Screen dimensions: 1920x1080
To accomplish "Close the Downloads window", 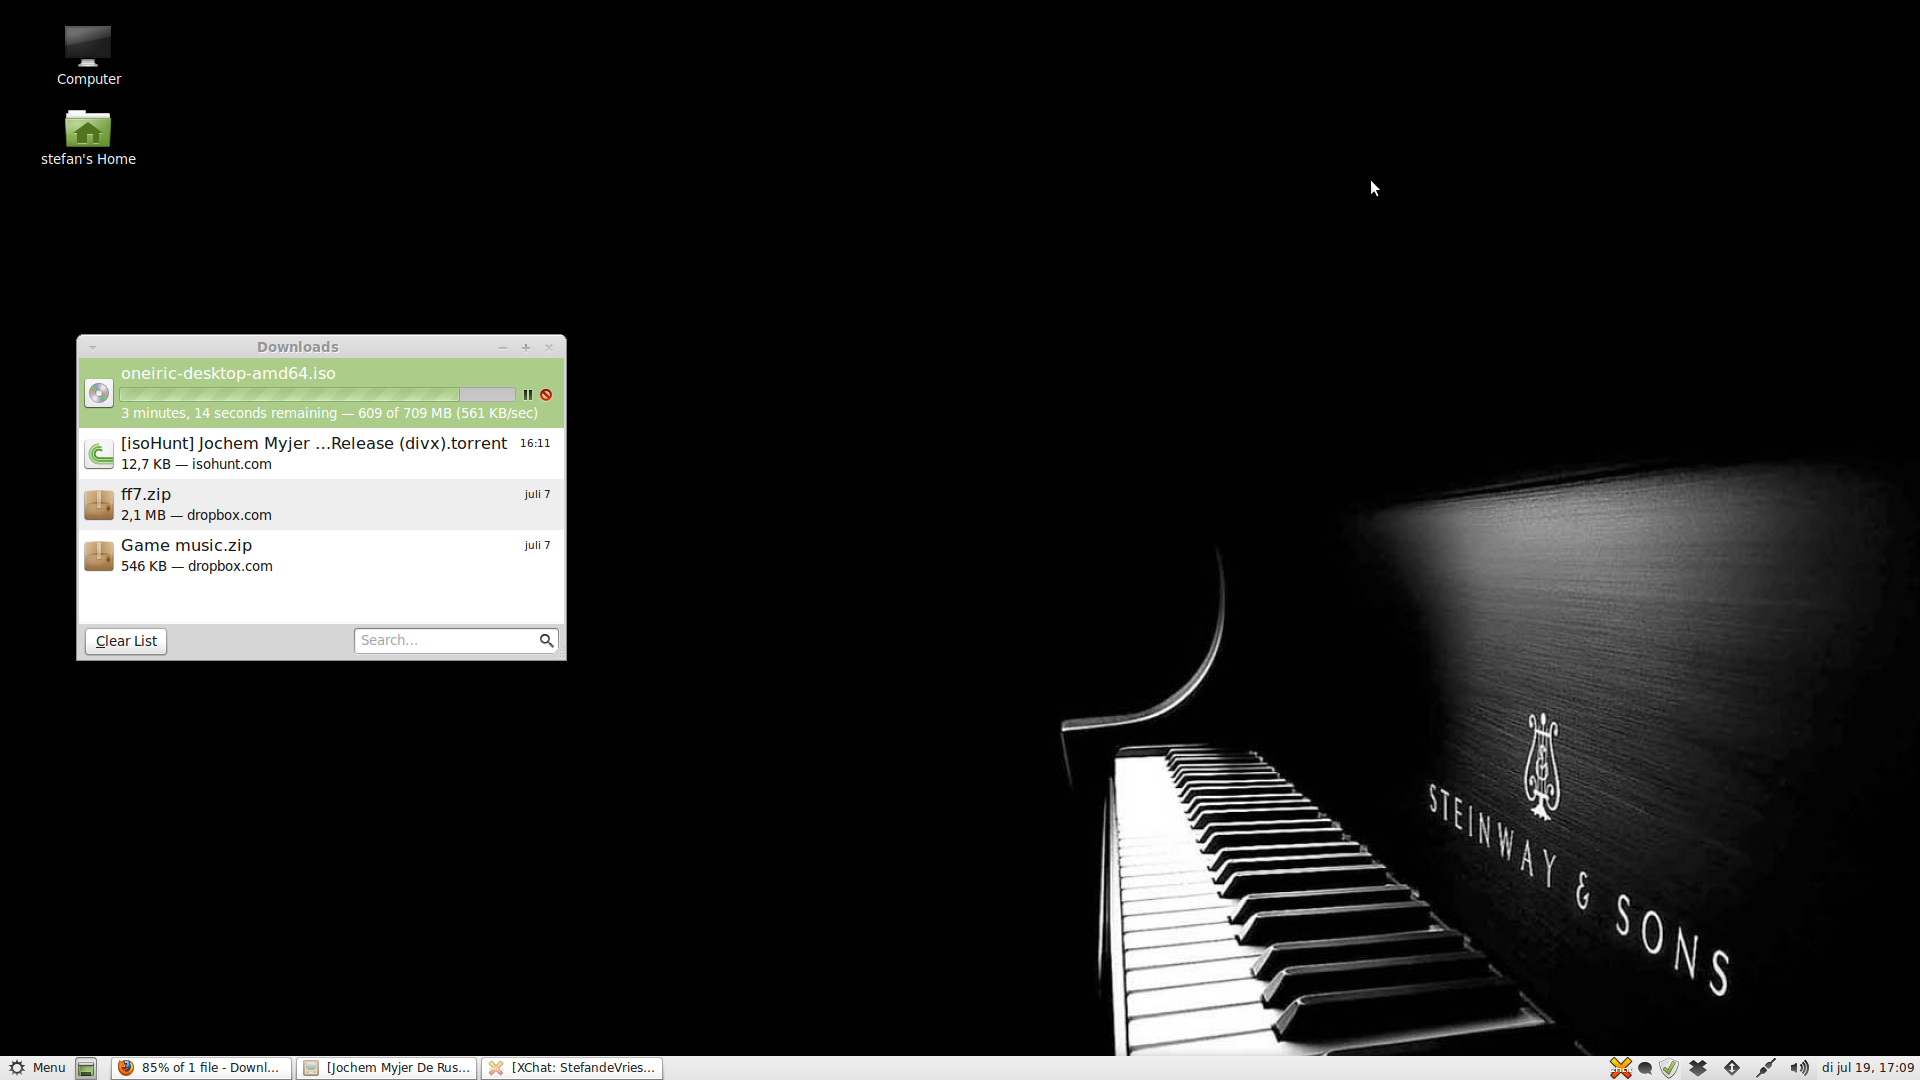I will (x=549, y=347).
